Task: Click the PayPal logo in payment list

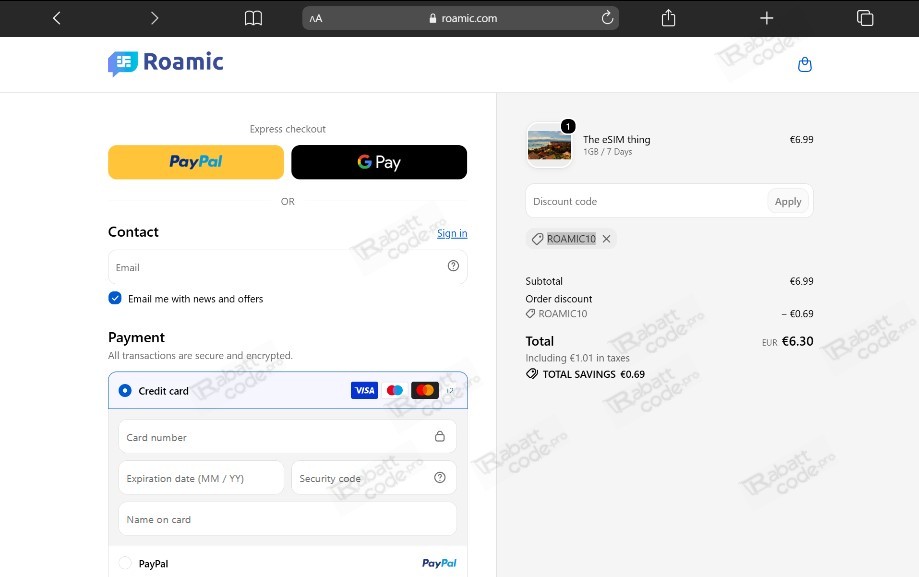Action: tap(439, 563)
